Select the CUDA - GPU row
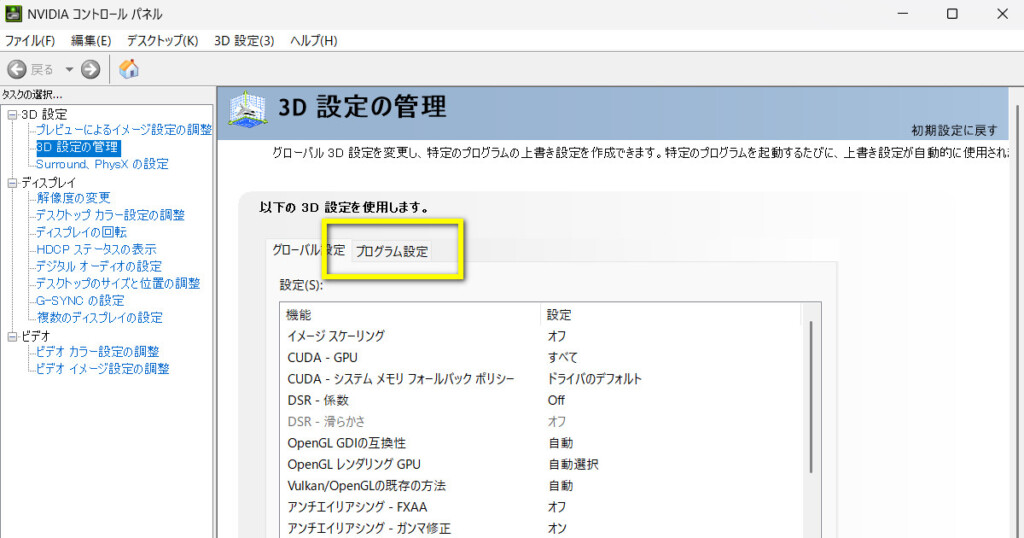1024x538 pixels. click(543, 357)
